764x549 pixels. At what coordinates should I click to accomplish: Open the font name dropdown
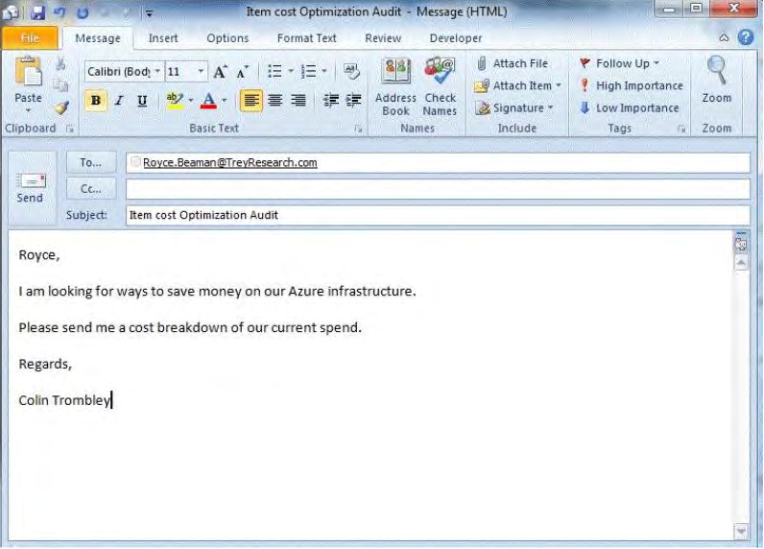pos(157,72)
